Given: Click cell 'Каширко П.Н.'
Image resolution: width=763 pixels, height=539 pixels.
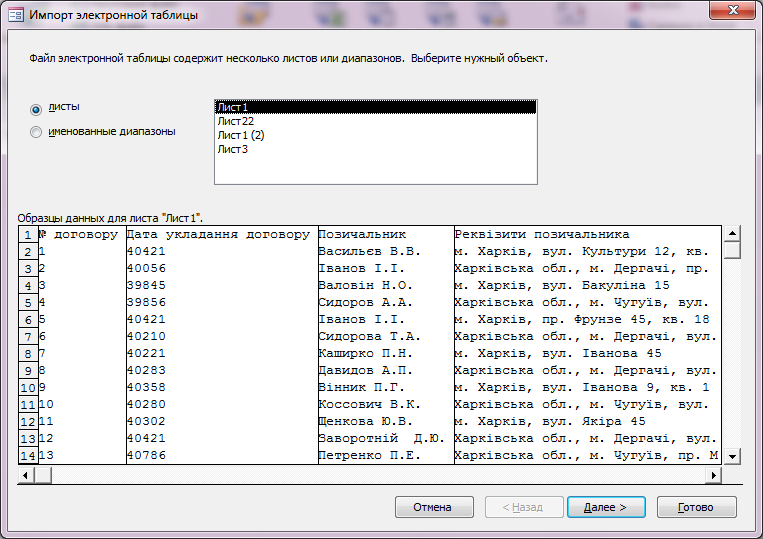Looking at the screenshot, I should pos(386,354).
